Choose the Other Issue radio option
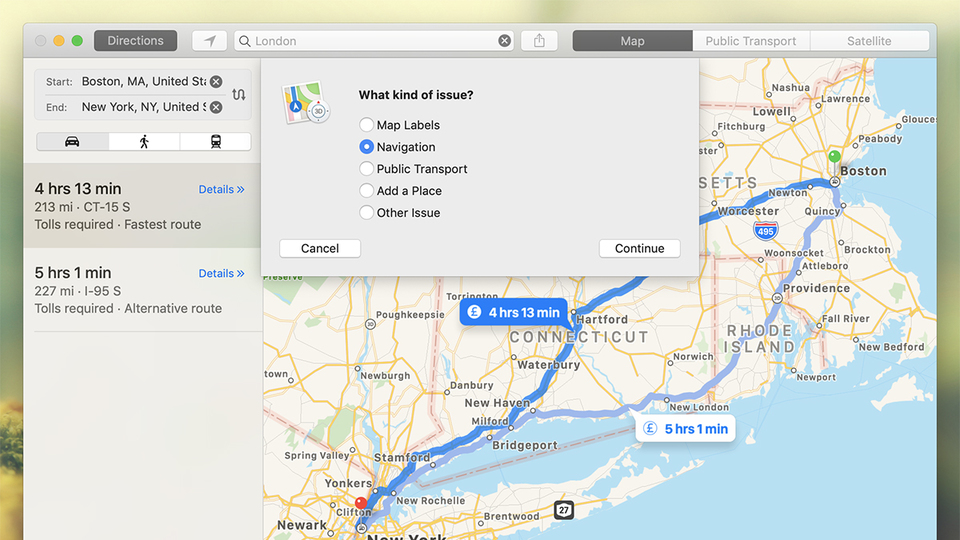960x540 pixels. point(366,213)
